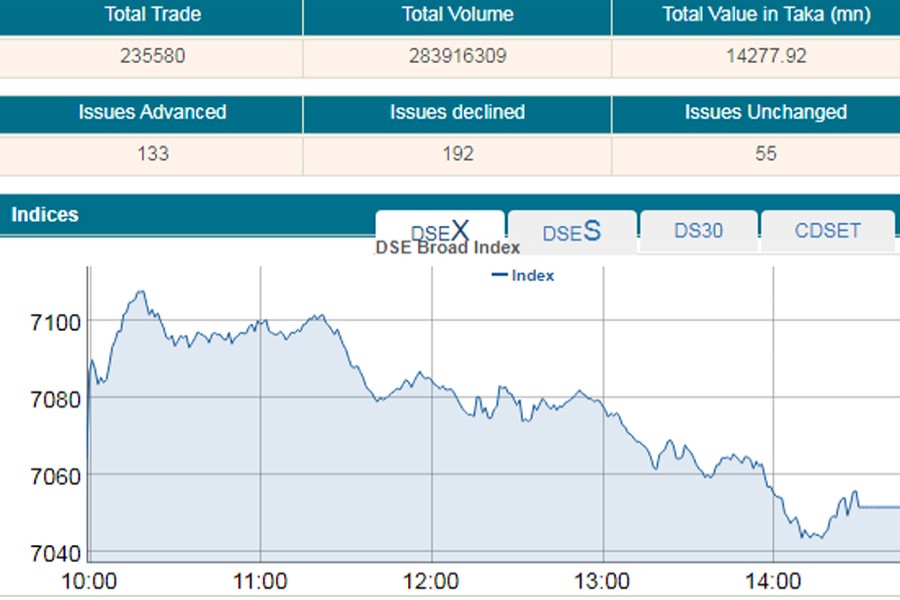
Task: Open the DSES index tab
Action: pos(571,232)
